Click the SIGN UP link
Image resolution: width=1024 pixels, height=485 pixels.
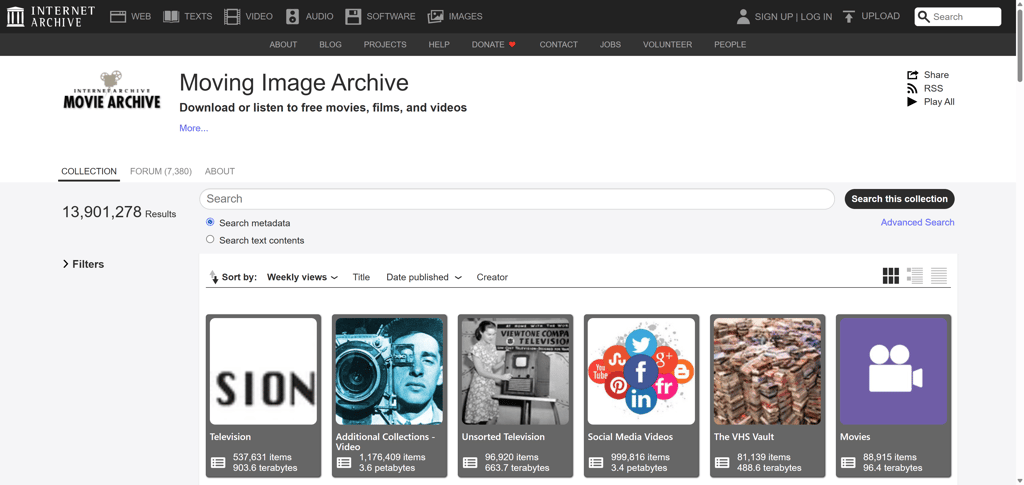point(773,17)
